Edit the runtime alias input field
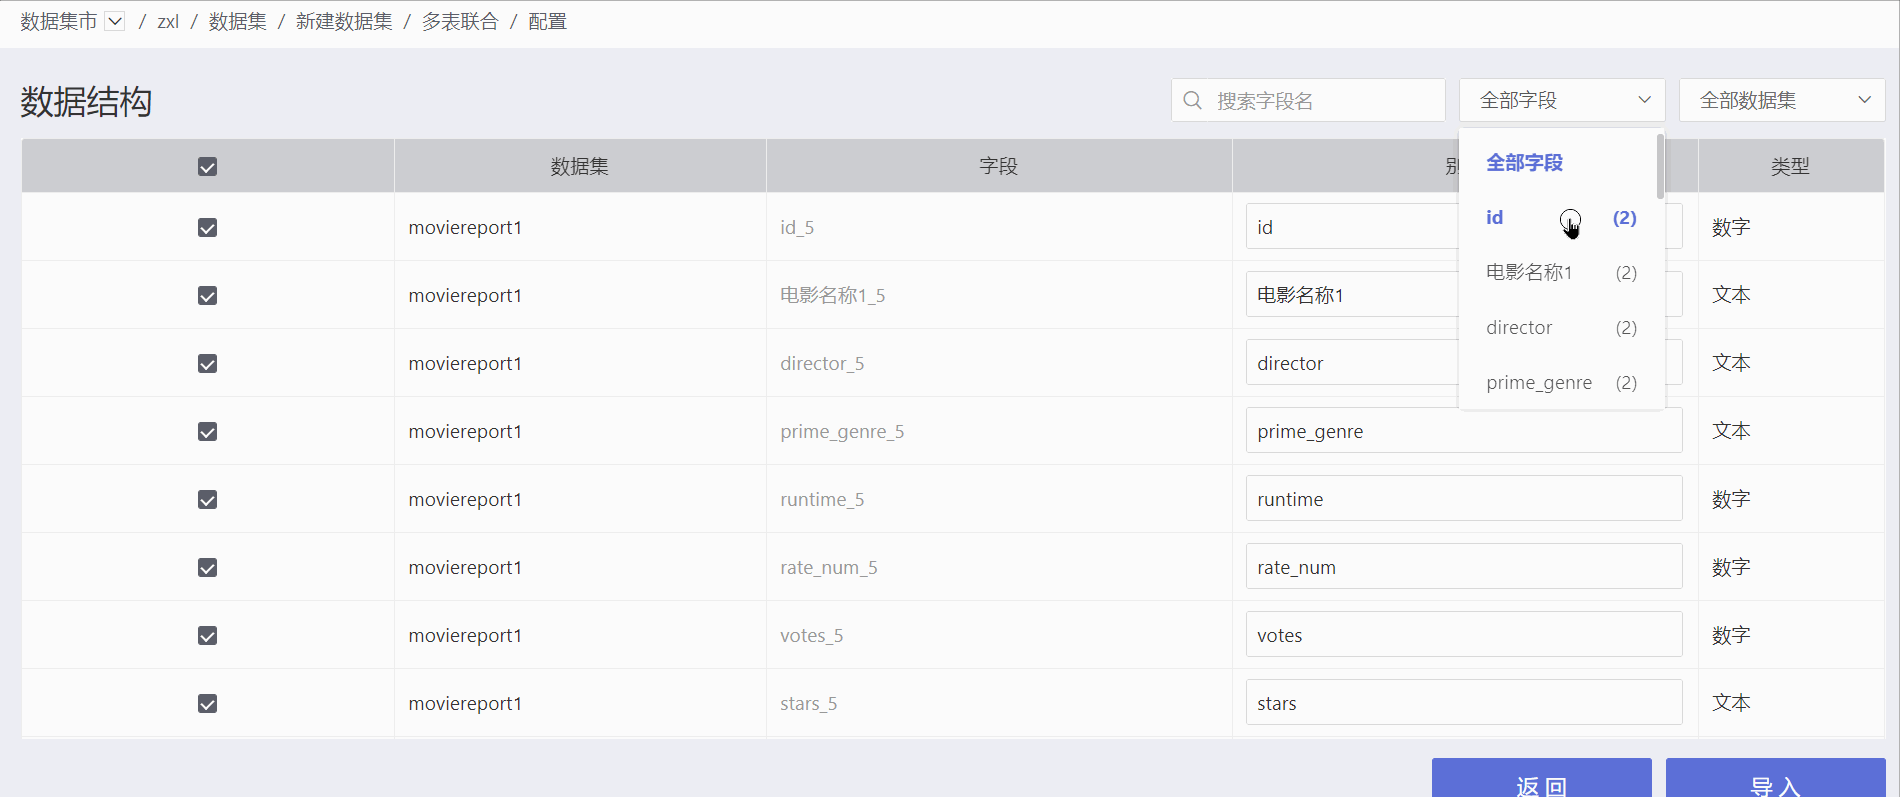The image size is (1900, 797). coord(1463,499)
